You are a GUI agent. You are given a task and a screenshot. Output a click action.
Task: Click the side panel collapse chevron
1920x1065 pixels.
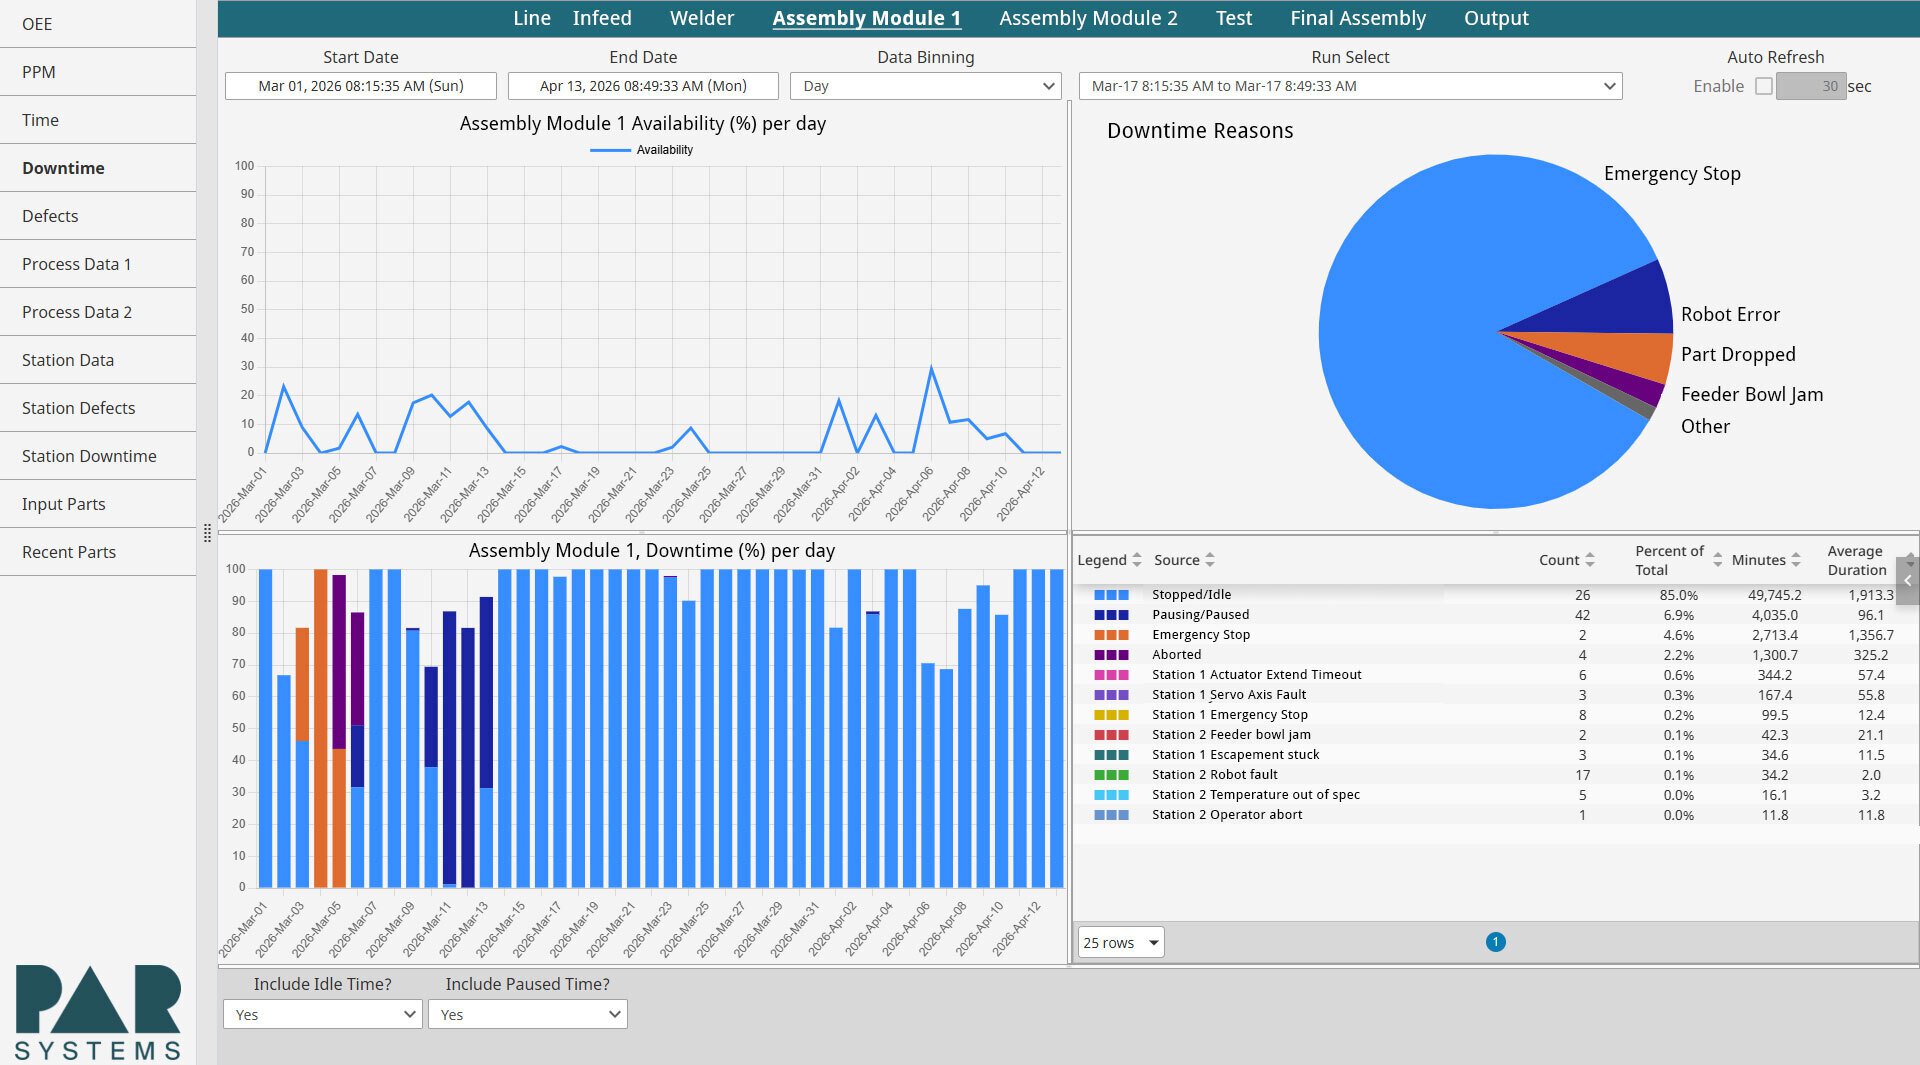(1908, 581)
